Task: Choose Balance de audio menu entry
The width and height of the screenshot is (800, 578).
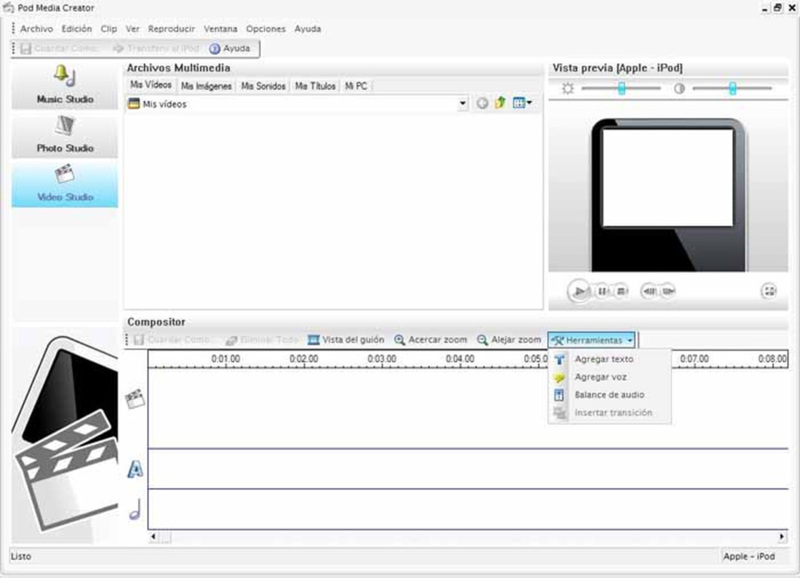Action: [x=610, y=395]
